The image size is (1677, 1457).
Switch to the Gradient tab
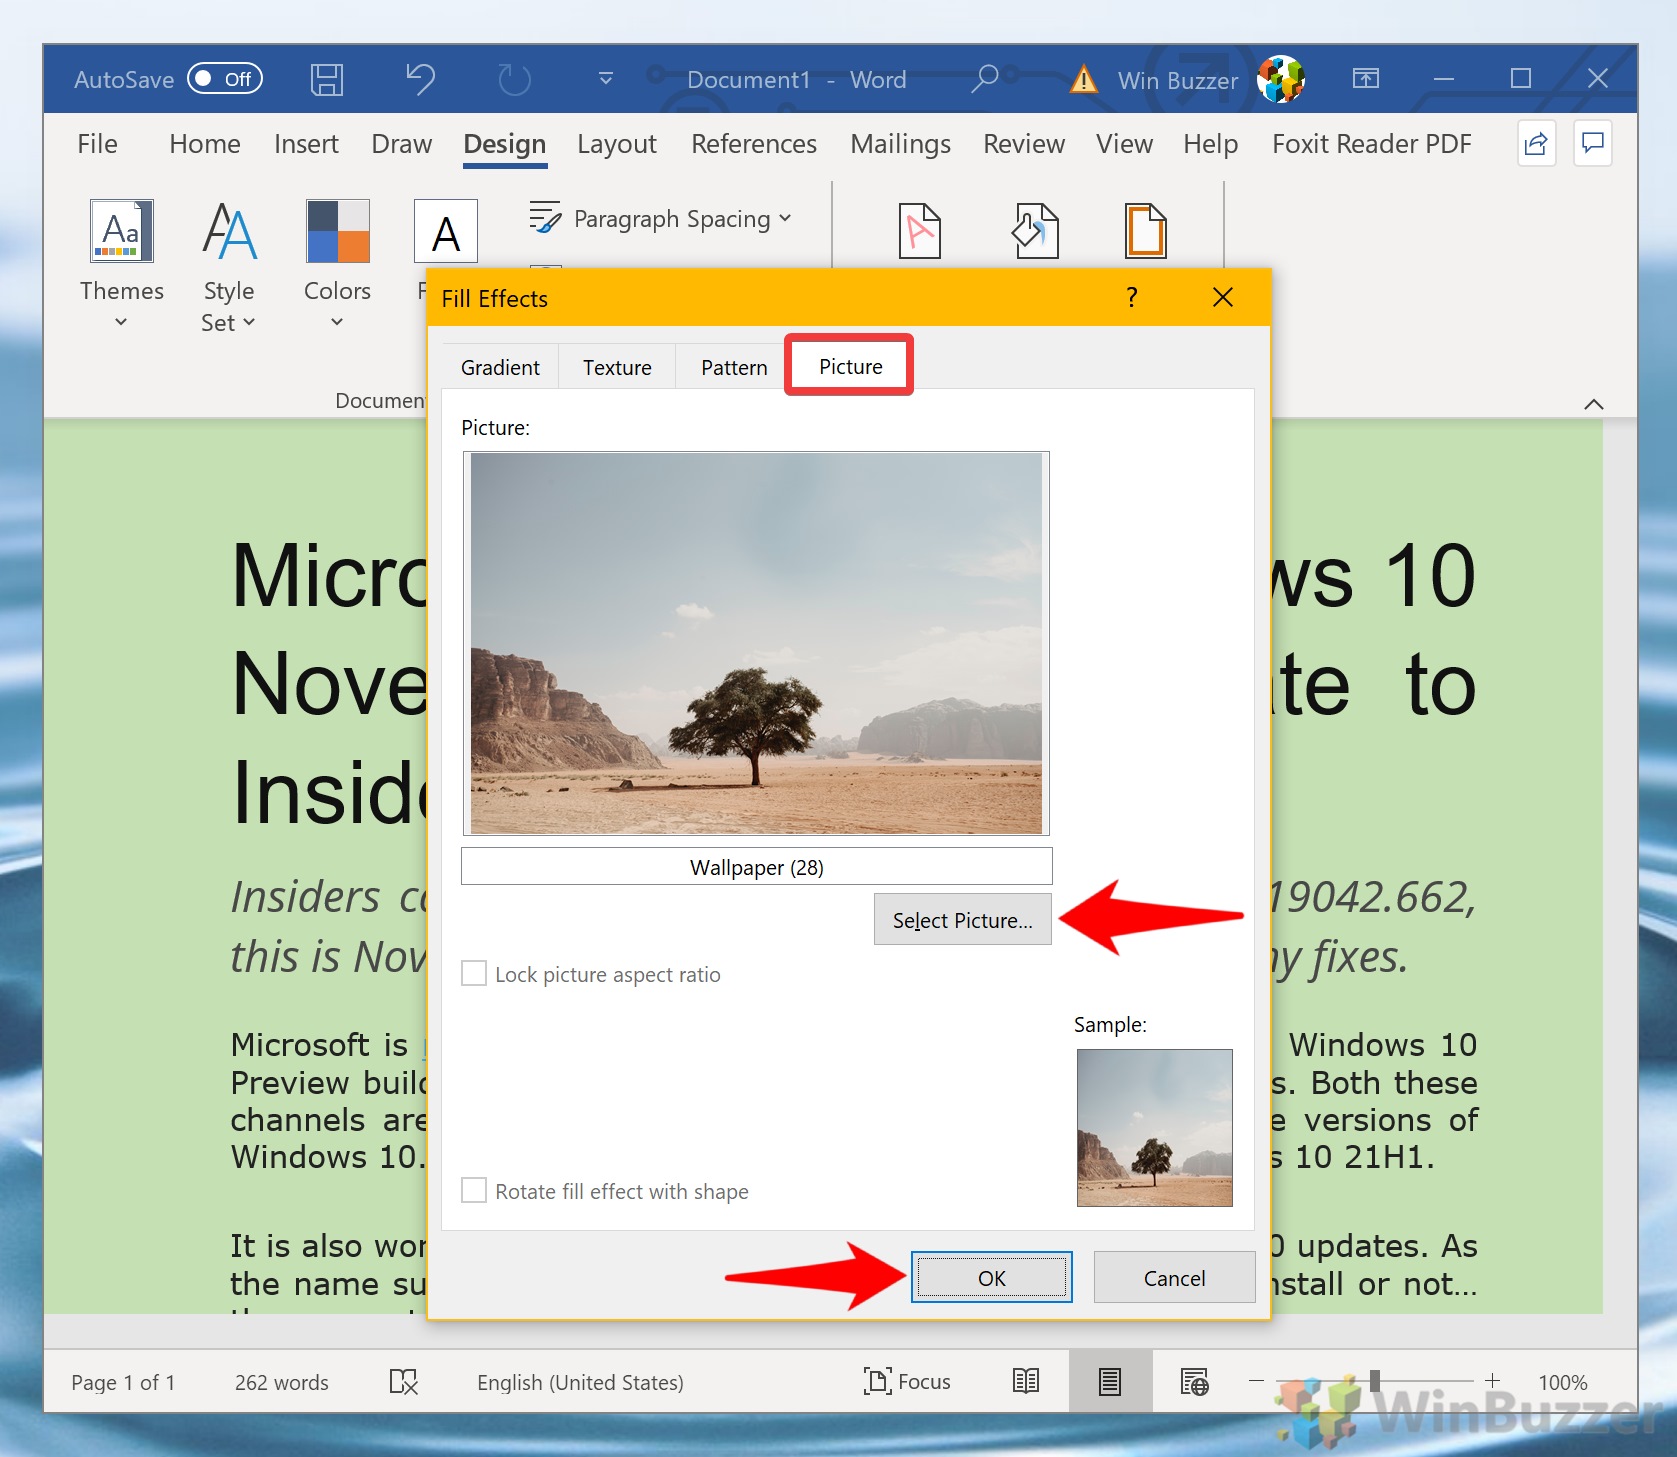500,368
